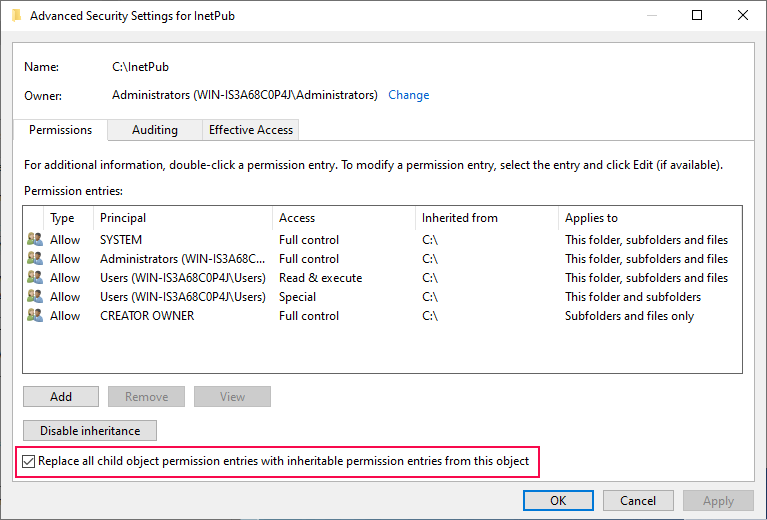Click the folder icon in the title bar
Image resolution: width=767 pixels, height=520 pixels.
point(15,16)
